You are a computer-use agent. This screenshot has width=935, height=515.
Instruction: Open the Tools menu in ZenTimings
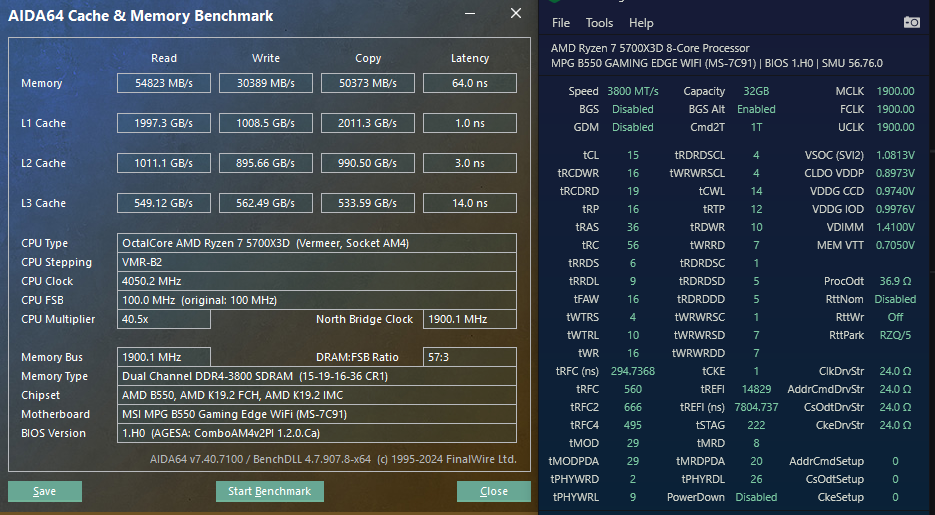point(599,23)
